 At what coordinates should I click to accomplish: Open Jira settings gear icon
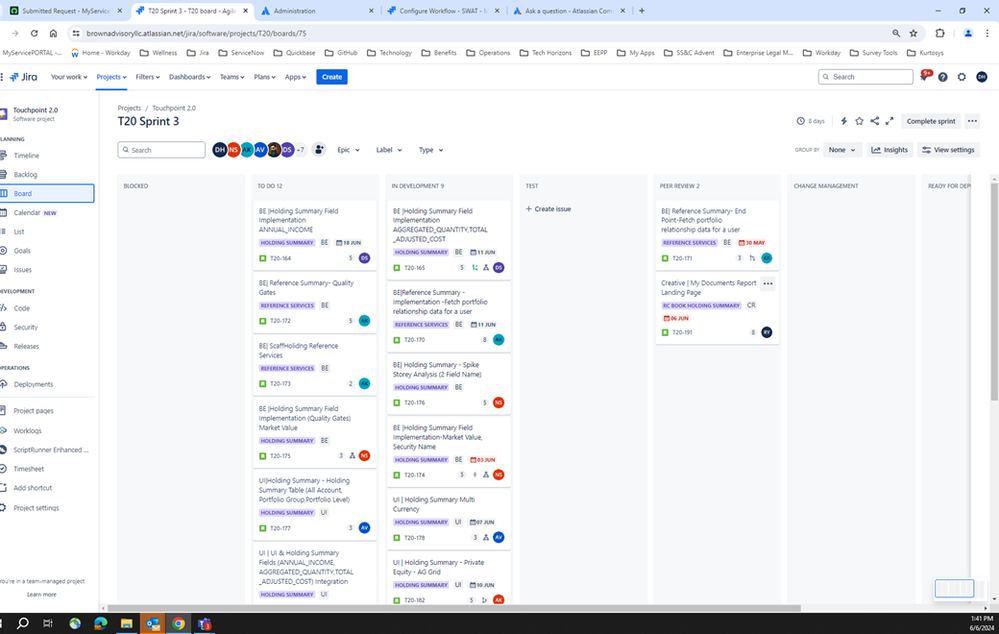961,77
